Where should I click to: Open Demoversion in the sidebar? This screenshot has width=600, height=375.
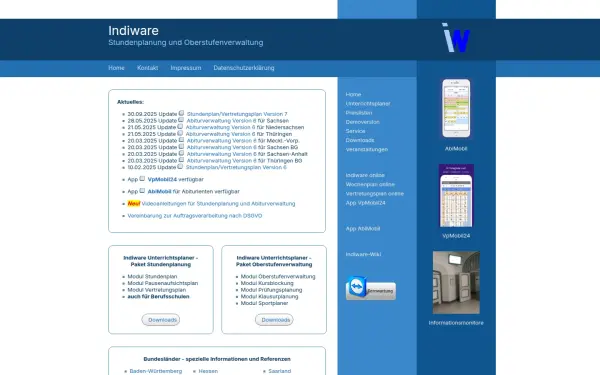tap(362, 122)
